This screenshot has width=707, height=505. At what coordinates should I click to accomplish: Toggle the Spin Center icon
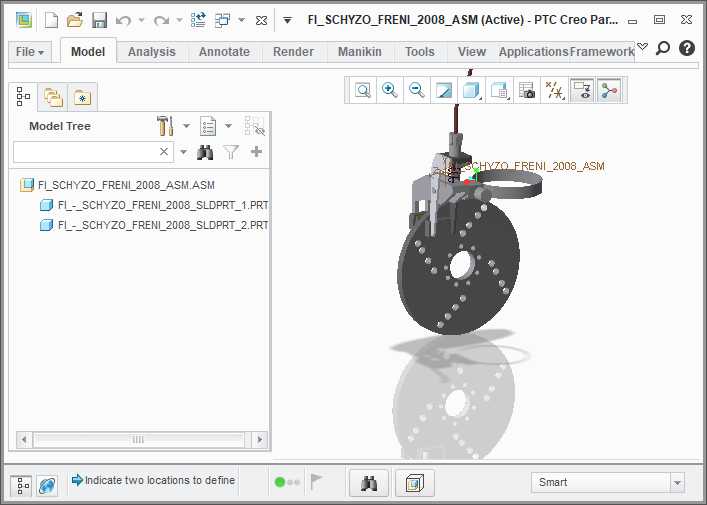tap(609, 90)
